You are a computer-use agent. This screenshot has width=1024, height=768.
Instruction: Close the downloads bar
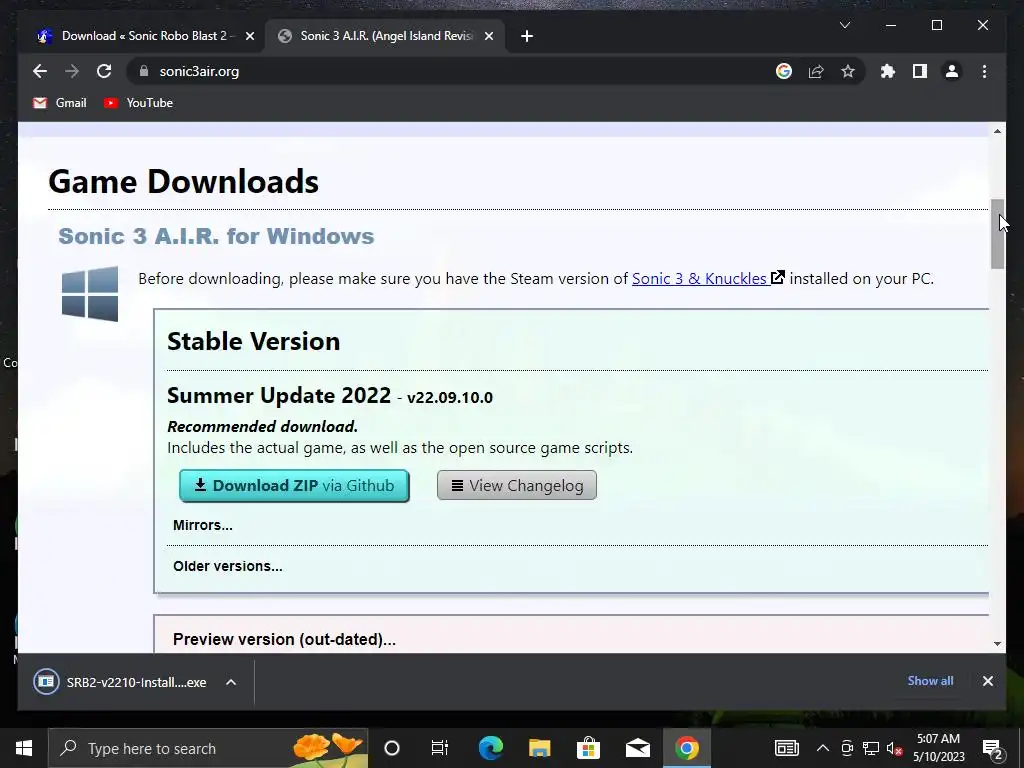[x=987, y=681]
